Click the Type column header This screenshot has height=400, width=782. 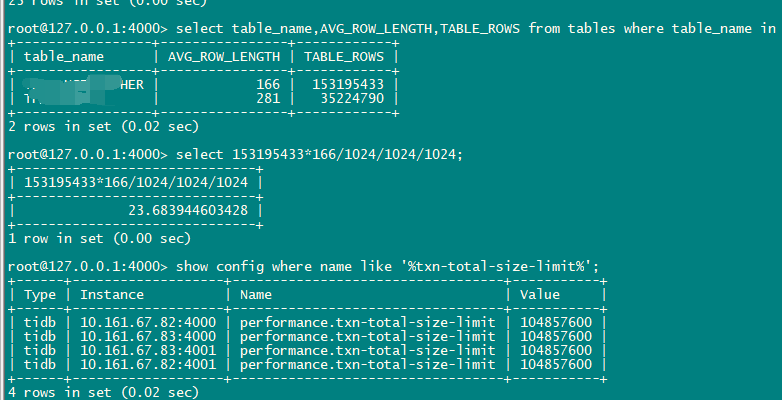(x=40, y=295)
